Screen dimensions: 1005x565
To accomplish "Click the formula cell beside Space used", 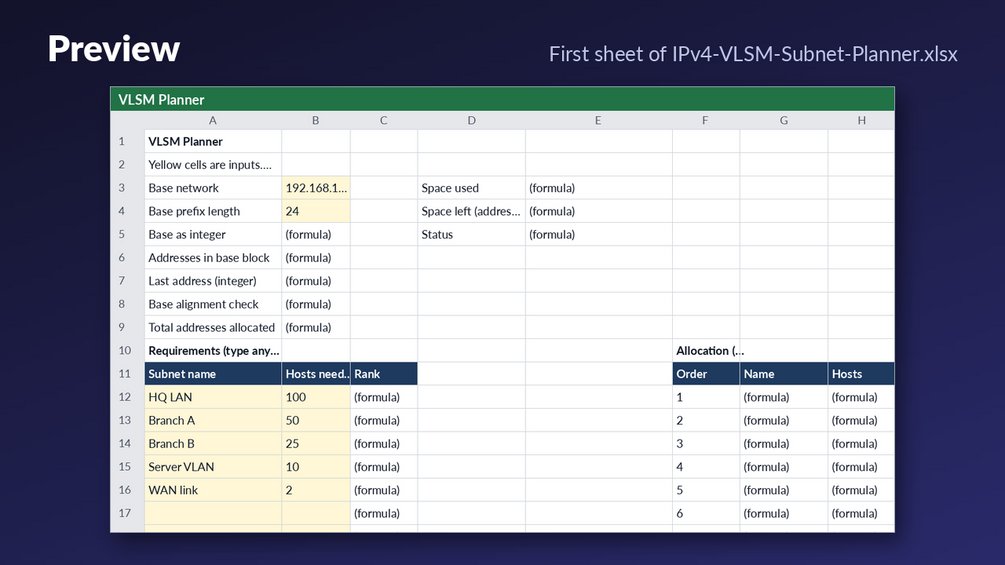I will pyautogui.click(x=599, y=188).
